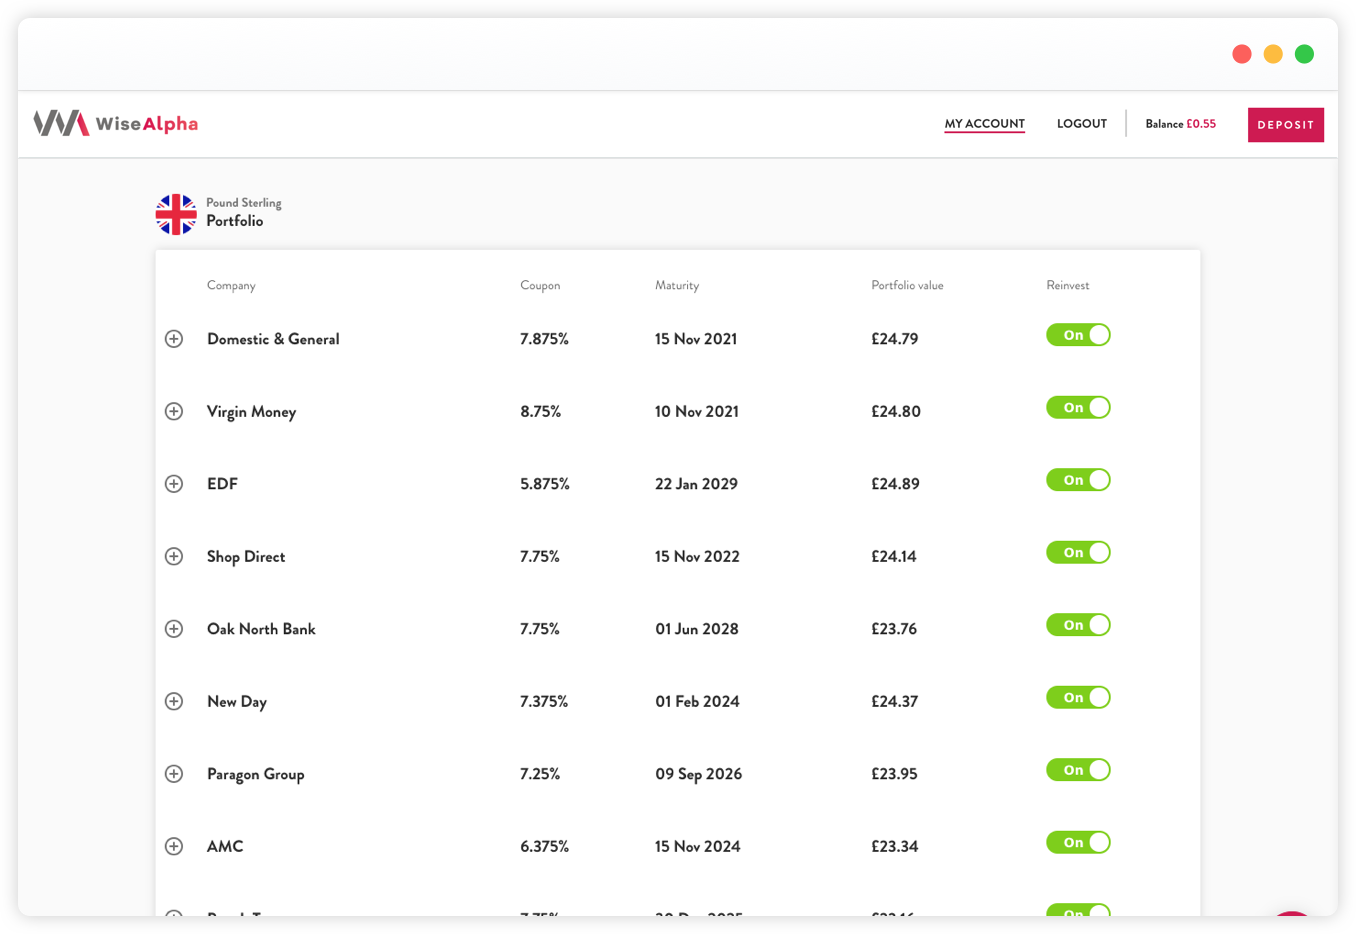Viewport: 1356px width, 934px height.
Task: Expand the EDF bond row
Action: tap(174, 484)
